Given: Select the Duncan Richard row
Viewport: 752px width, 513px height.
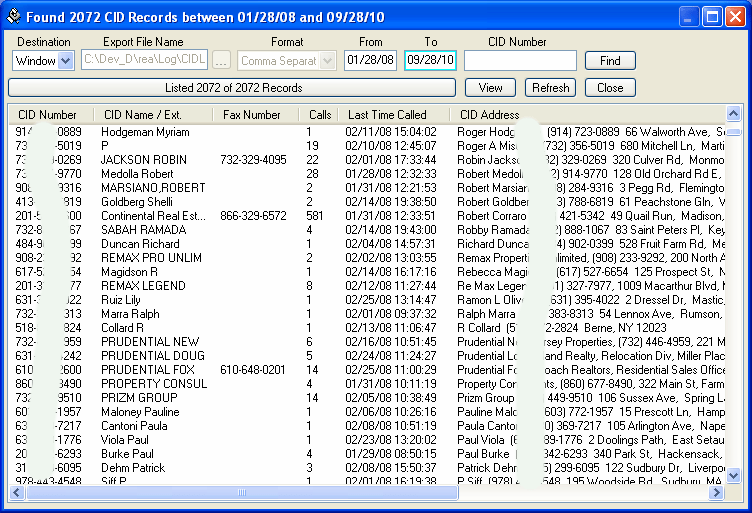Looking at the screenshot, I should (367, 244).
